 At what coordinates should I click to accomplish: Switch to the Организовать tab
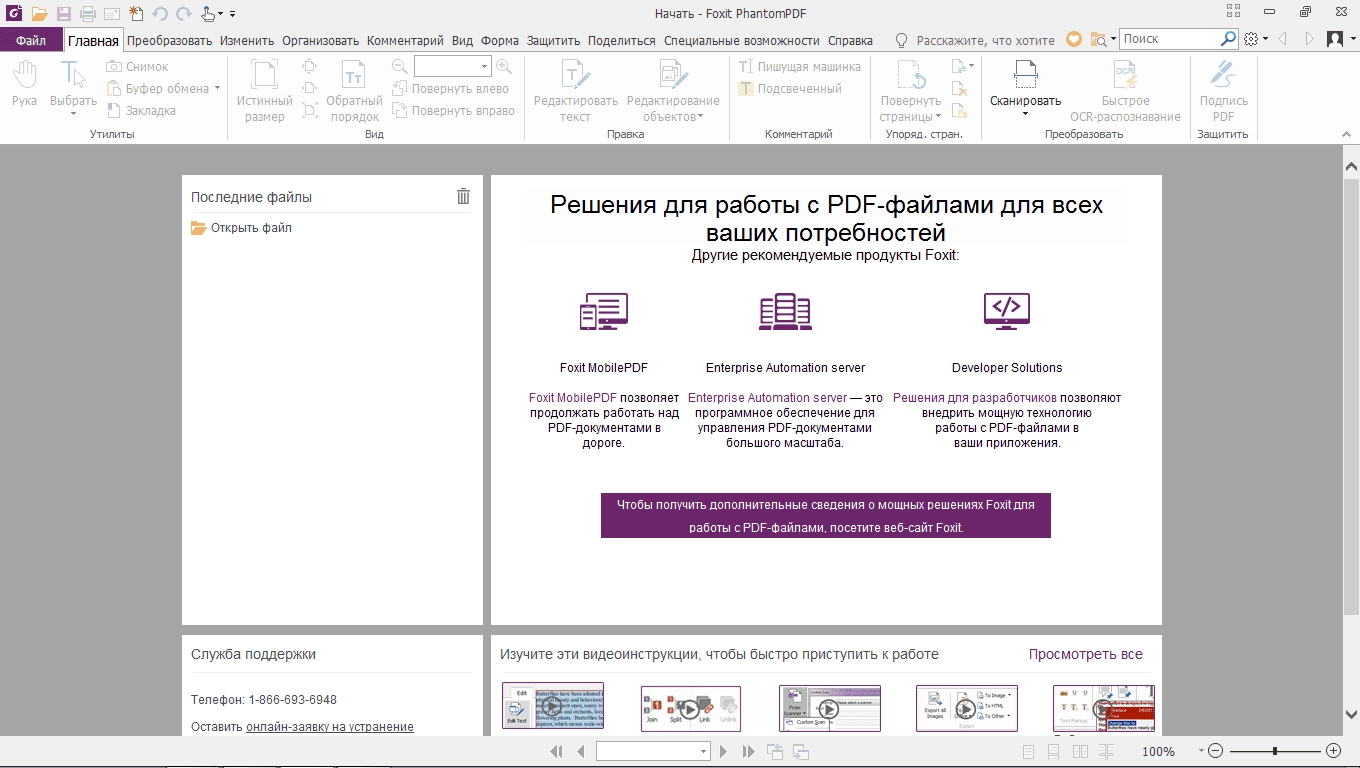[x=320, y=40]
